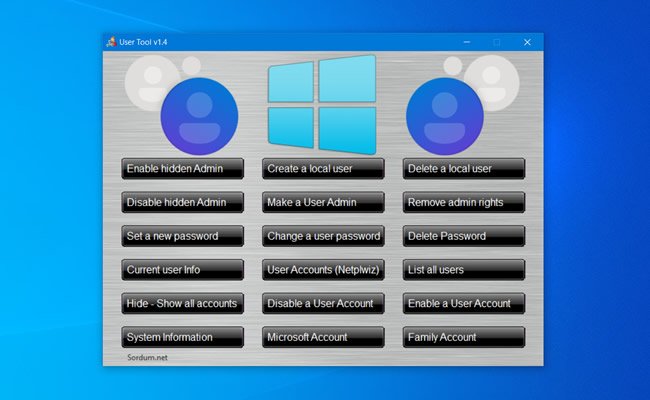The height and width of the screenshot is (400, 650).
Task: Choose Delete a local user
Action: (x=463, y=169)
